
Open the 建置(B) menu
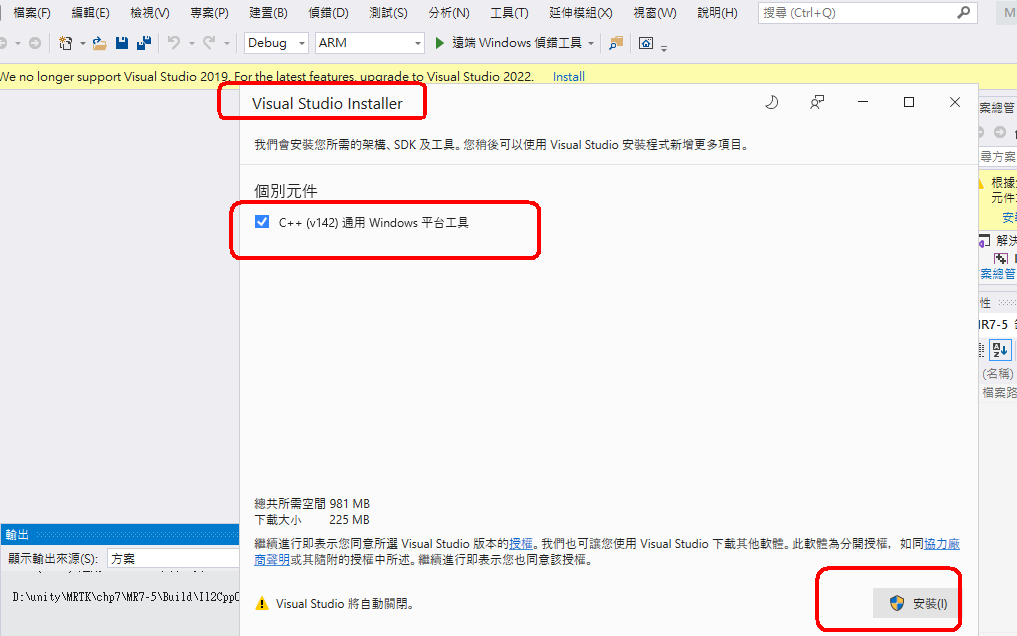pos(269,13)
